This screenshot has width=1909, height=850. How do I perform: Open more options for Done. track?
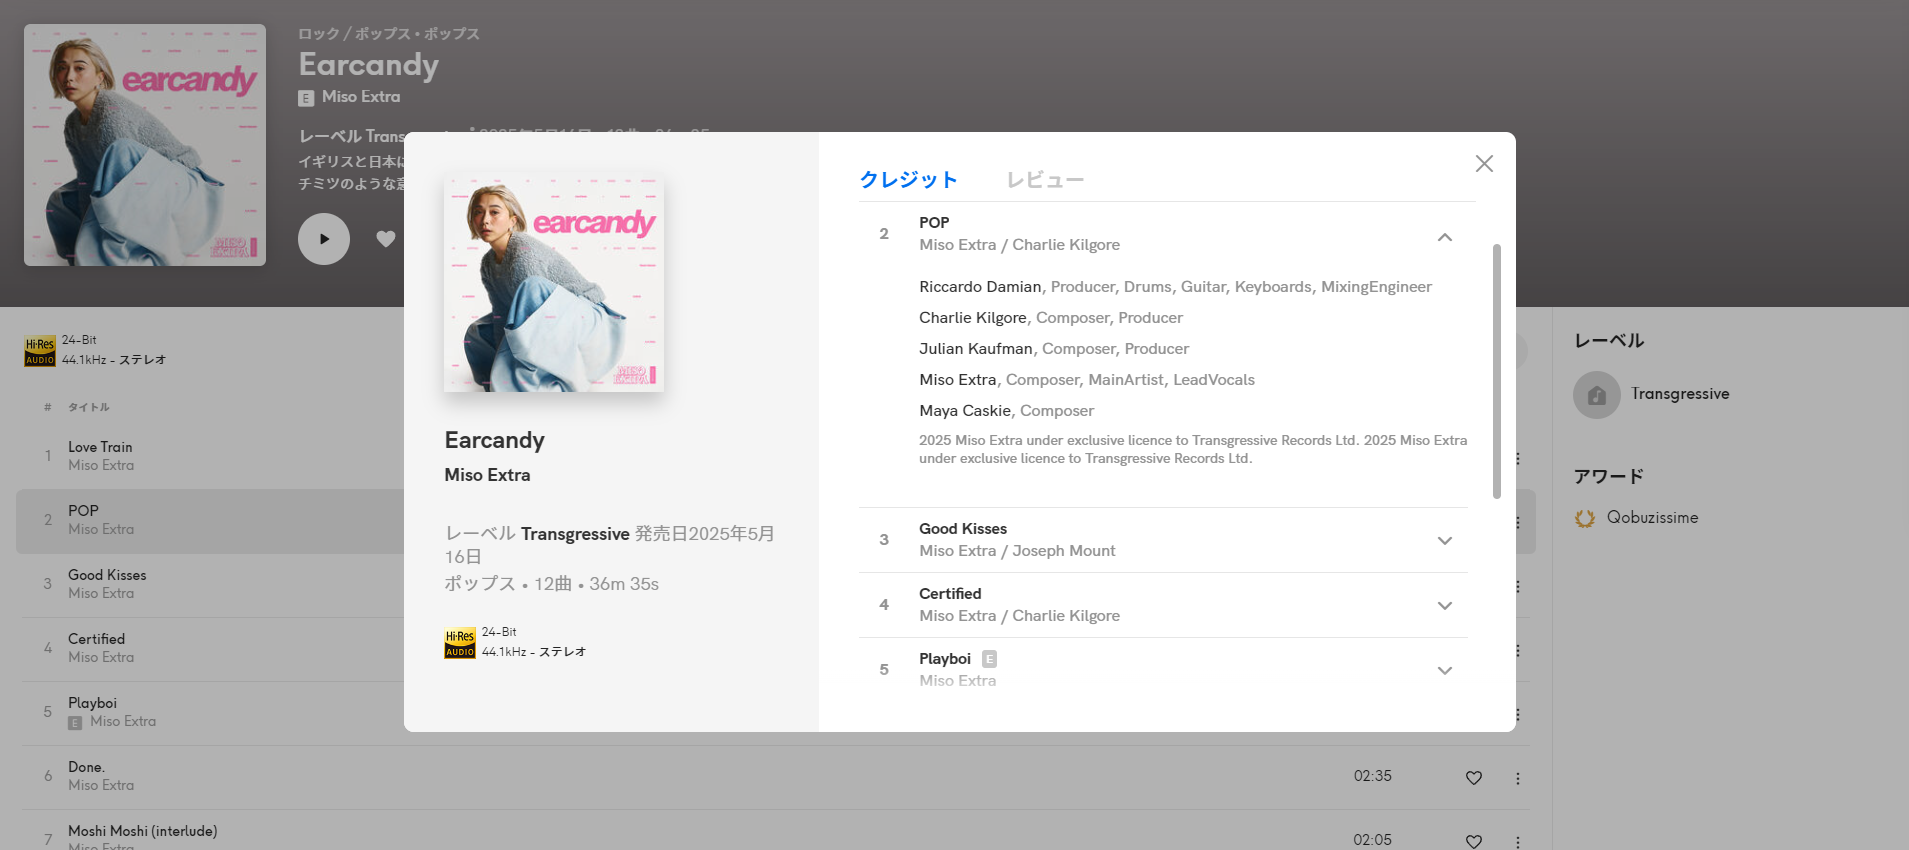[1518, 778]
